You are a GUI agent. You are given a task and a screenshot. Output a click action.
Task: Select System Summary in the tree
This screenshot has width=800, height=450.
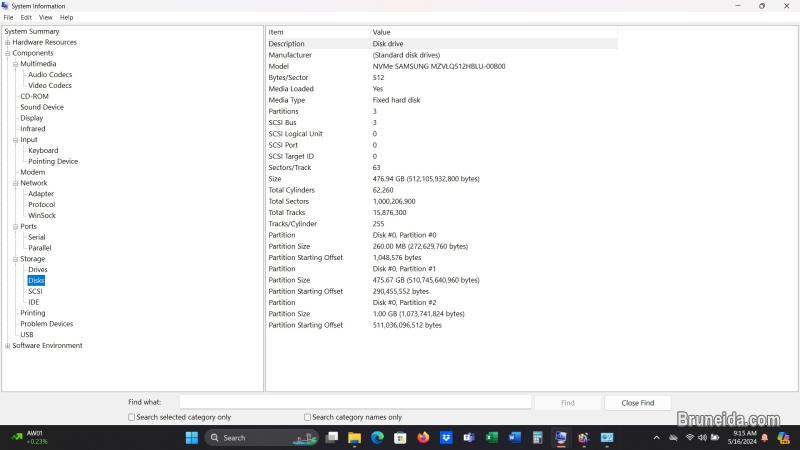[x=32, y=31]
